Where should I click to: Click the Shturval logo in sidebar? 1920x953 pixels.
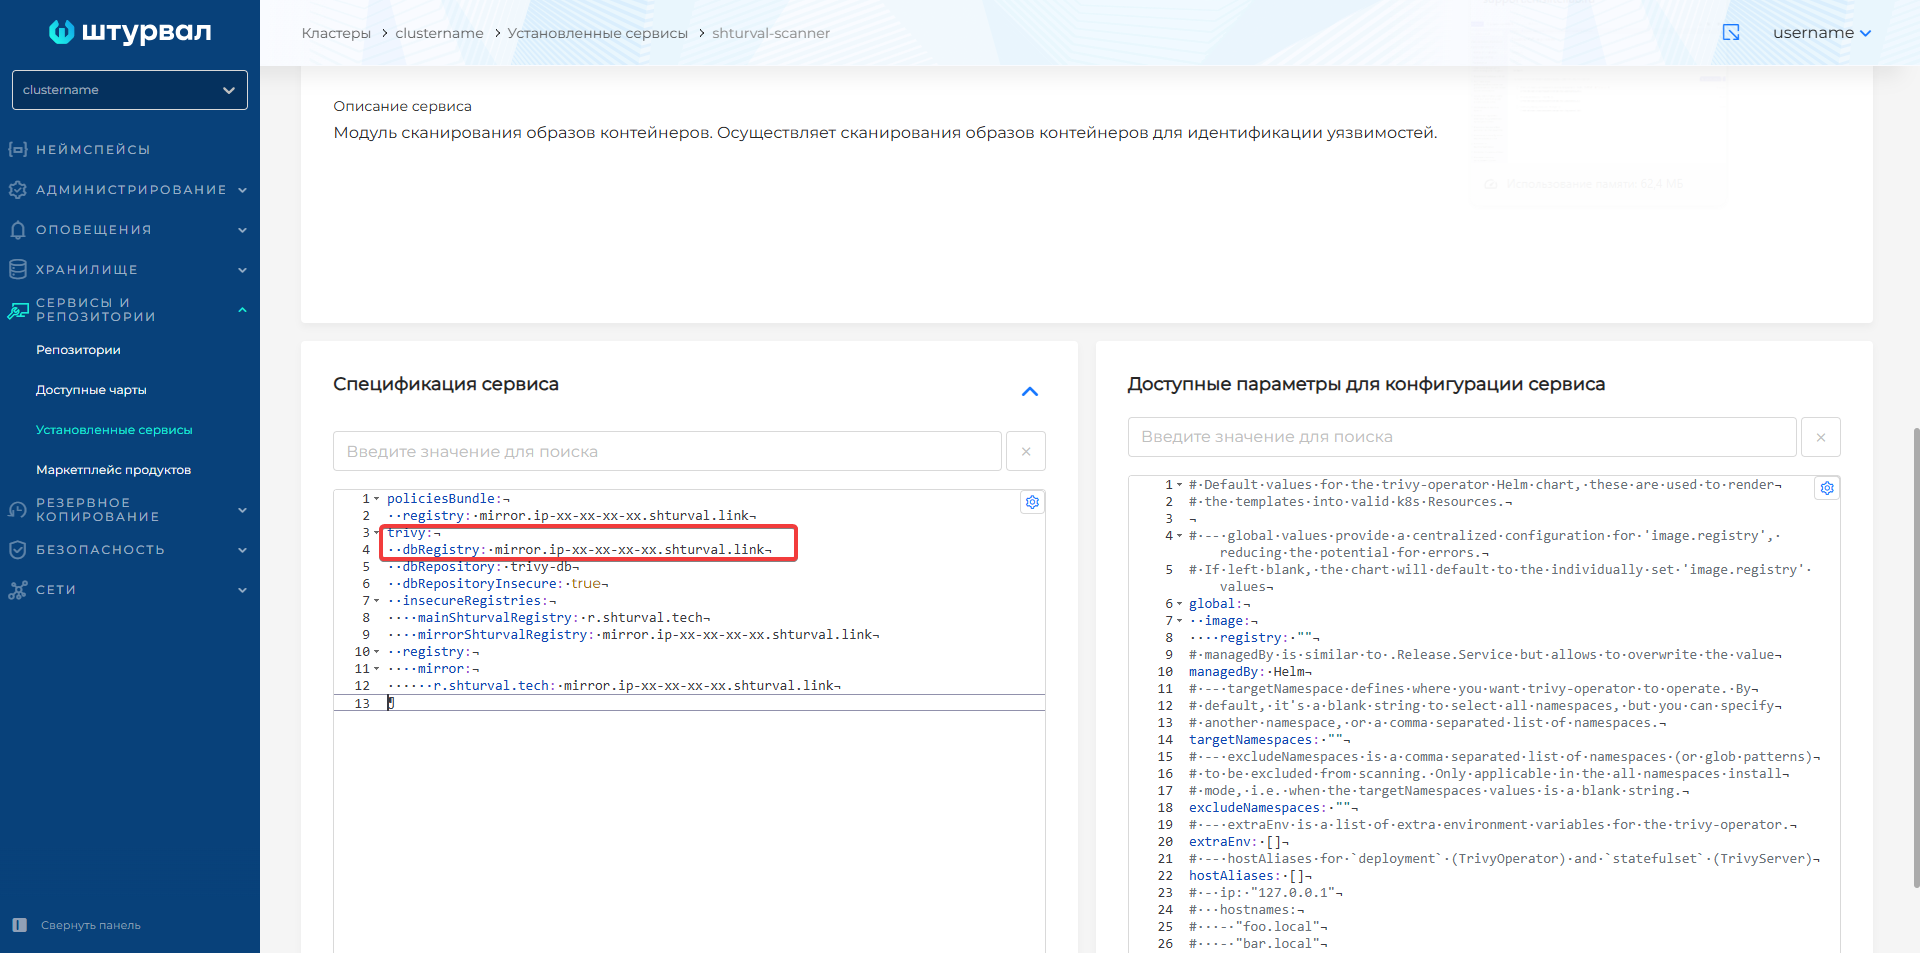[x=130, y=32]
